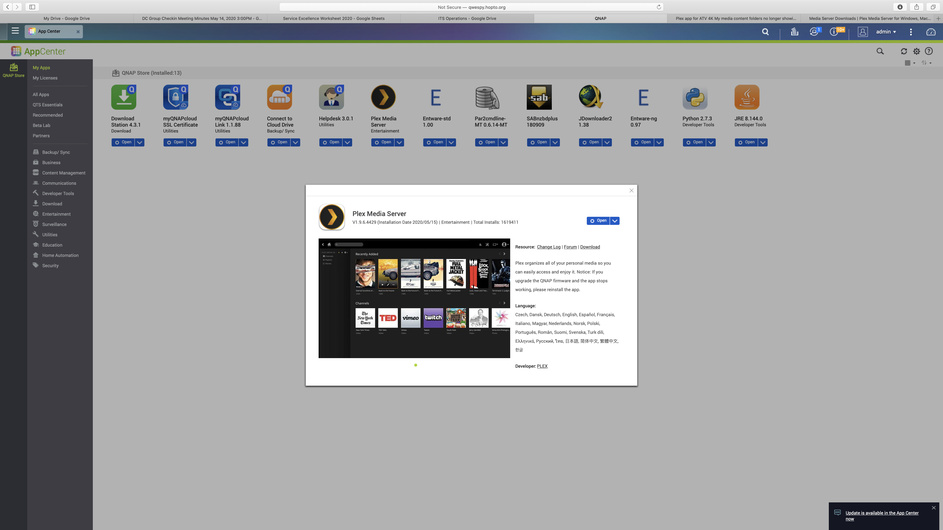Select My Licenses in sidebar
Screen dimensions: 943x530
[45, 78]
